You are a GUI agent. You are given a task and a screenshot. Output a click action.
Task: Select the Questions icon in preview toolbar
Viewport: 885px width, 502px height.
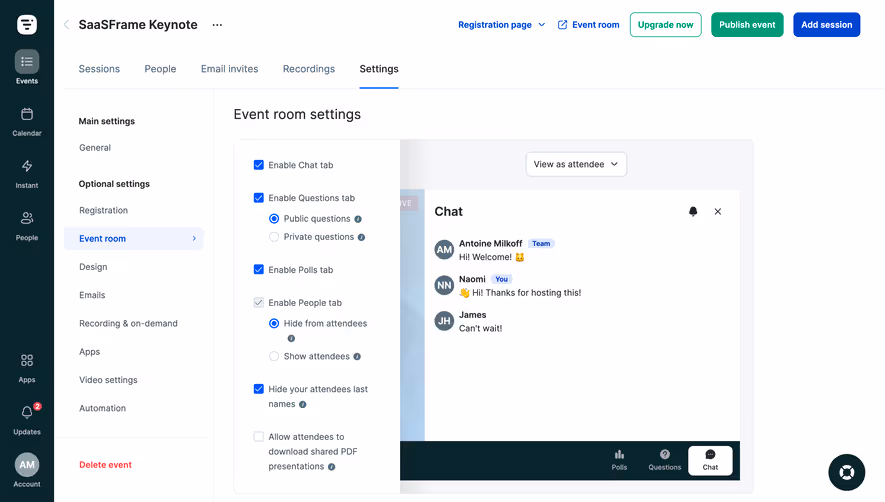(x=665, y=460)
